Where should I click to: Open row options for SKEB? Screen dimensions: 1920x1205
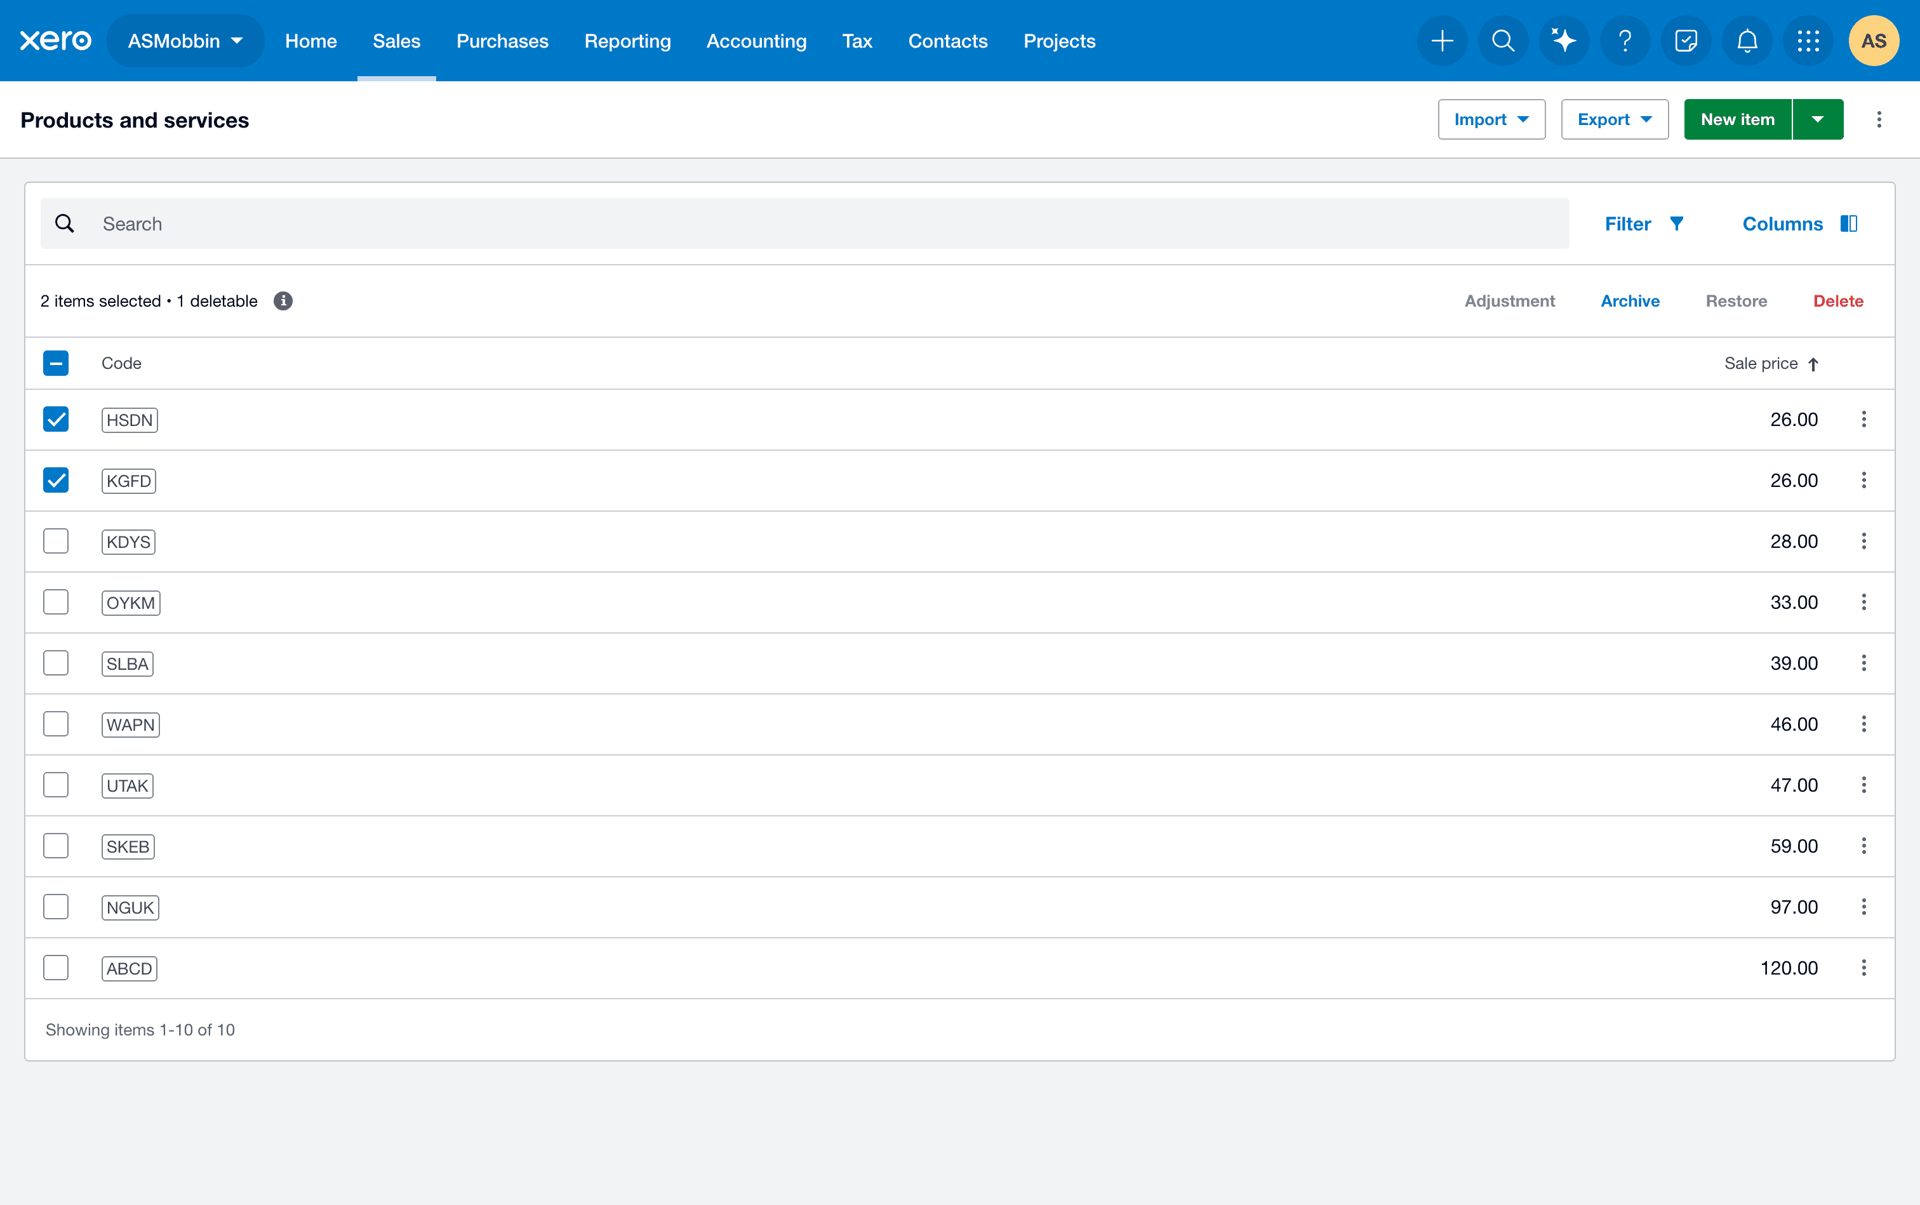[x=1864, y=847]
